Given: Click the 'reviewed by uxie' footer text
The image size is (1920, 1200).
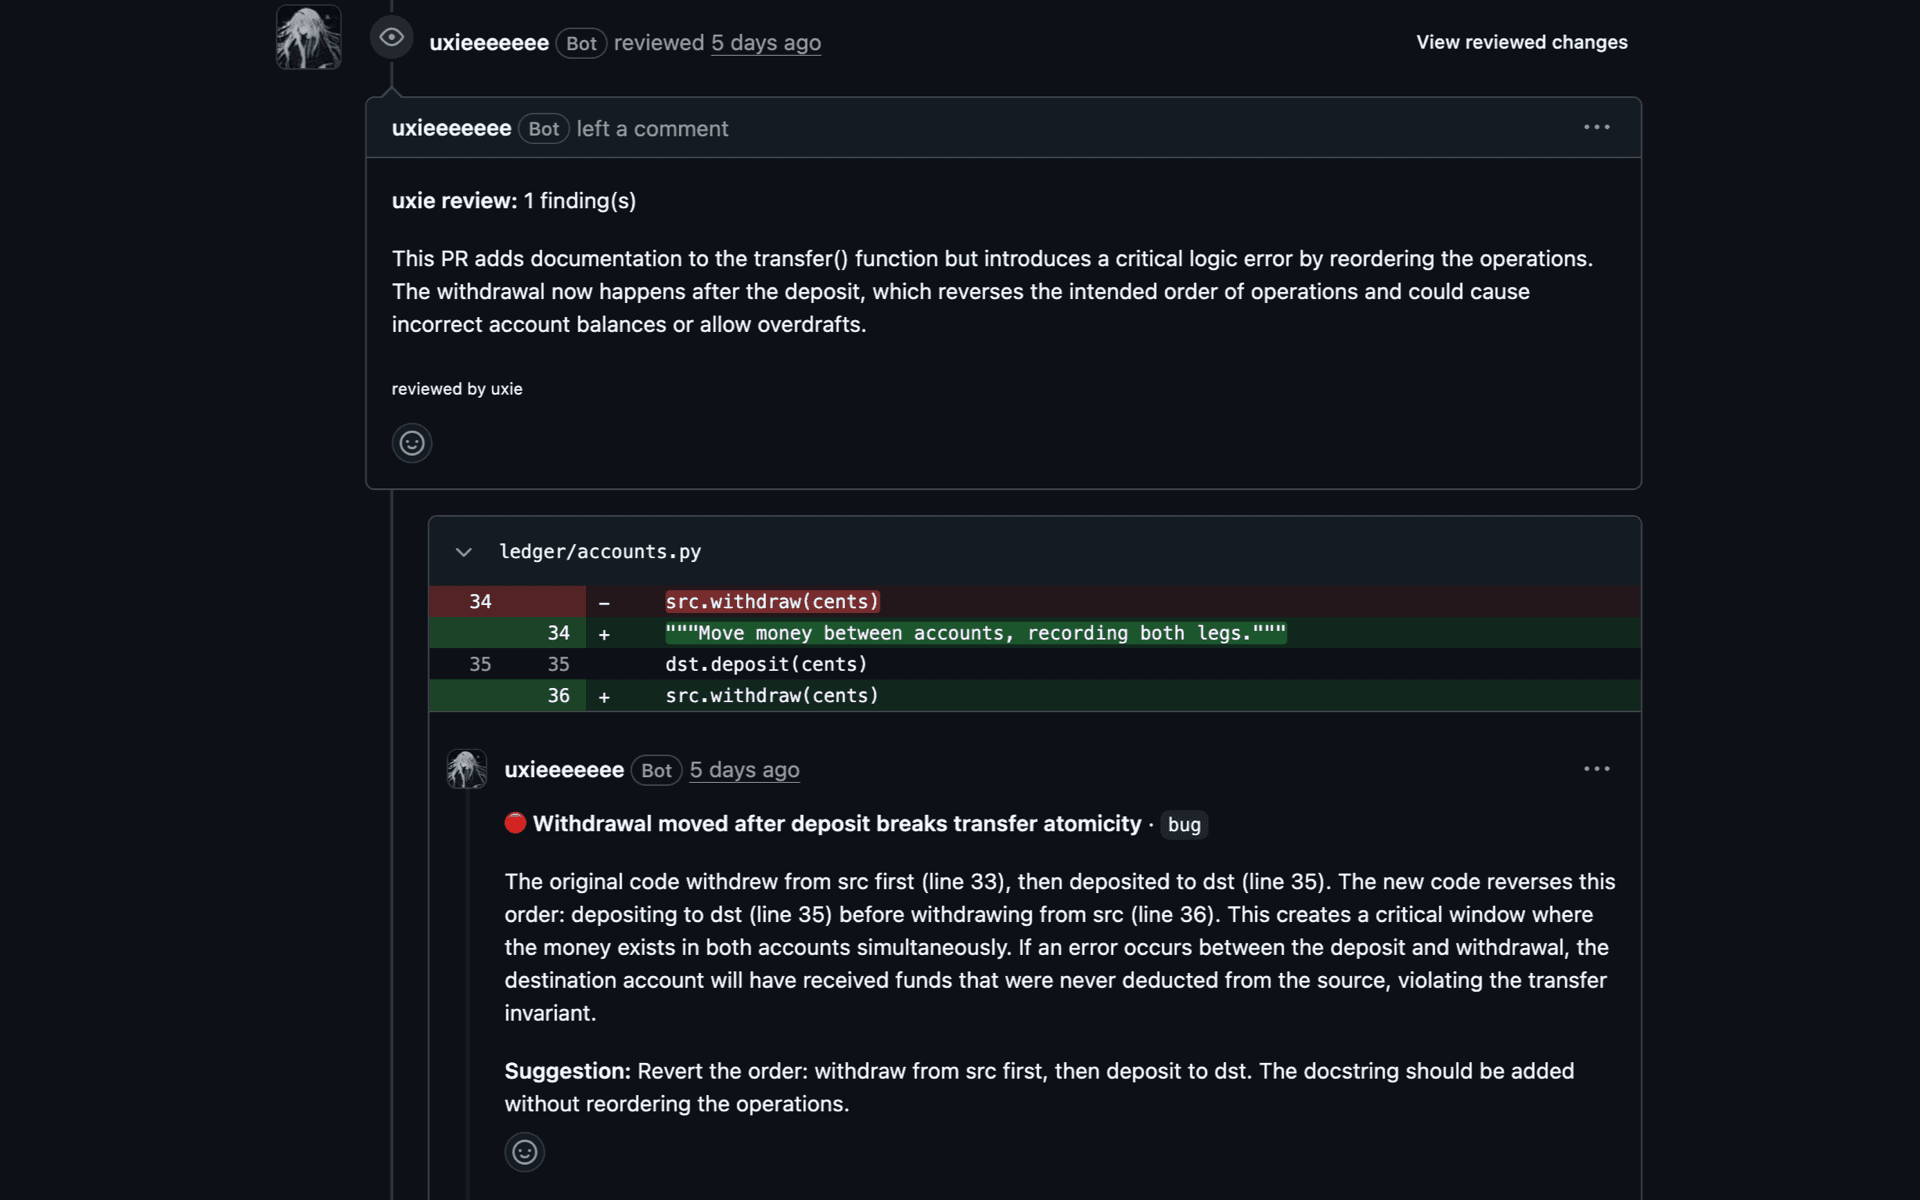Looking at the screenshot, I should click(x=457, y=389).
